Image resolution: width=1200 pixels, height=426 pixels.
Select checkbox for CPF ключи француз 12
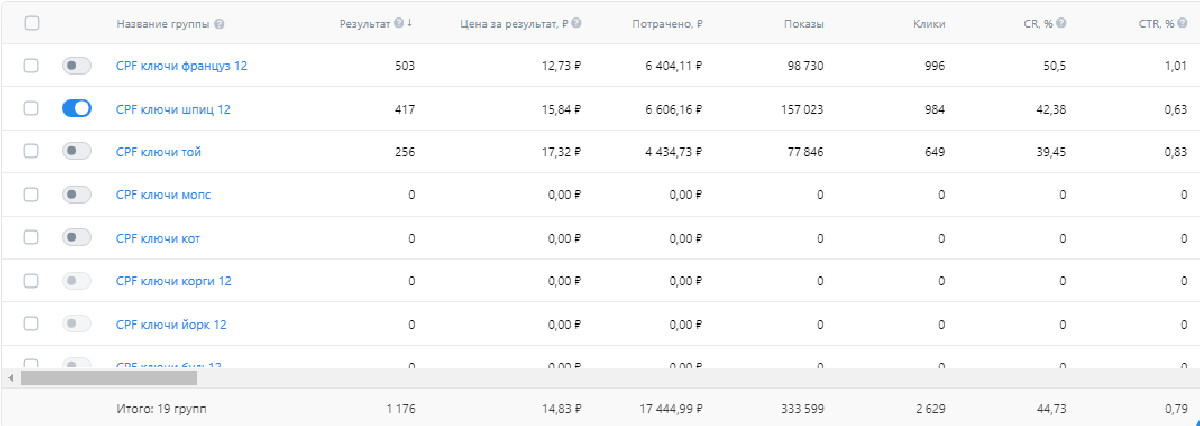pos(31,66)
